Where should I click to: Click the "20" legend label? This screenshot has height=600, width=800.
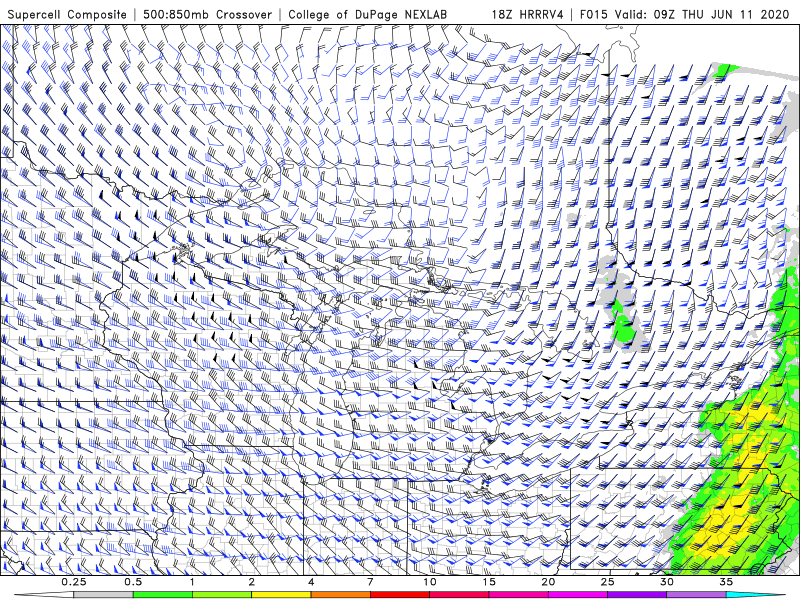[x=548, y=582]
